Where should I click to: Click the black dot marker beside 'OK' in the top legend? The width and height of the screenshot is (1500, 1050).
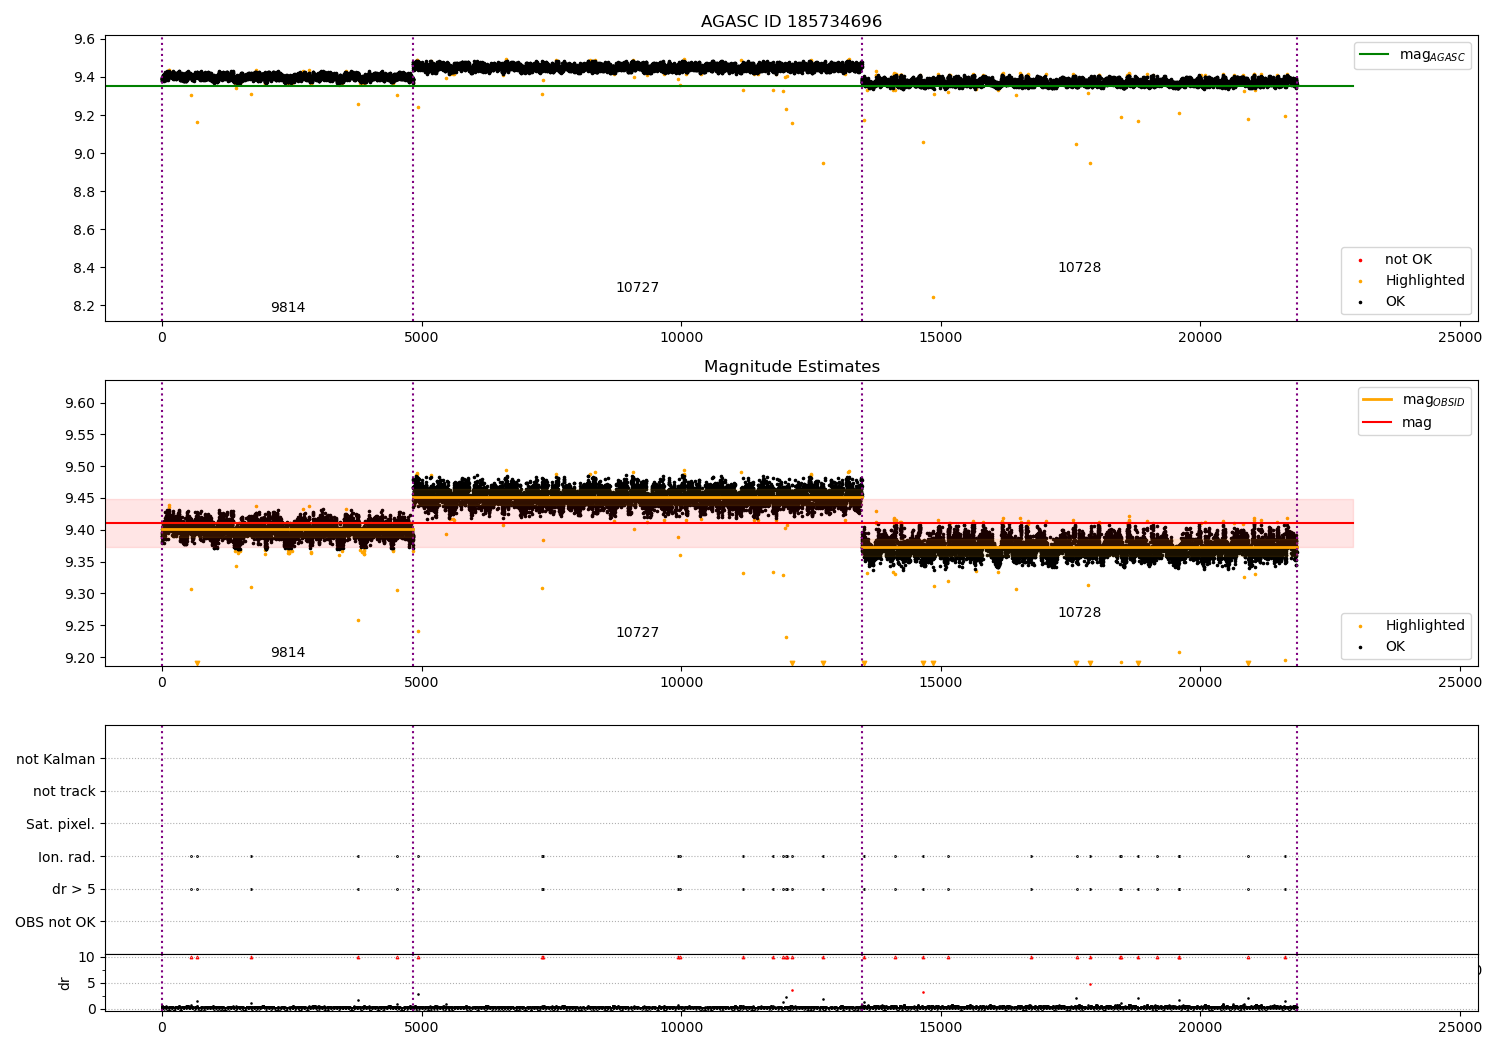pyautogui.click(x=1360, y=303)
